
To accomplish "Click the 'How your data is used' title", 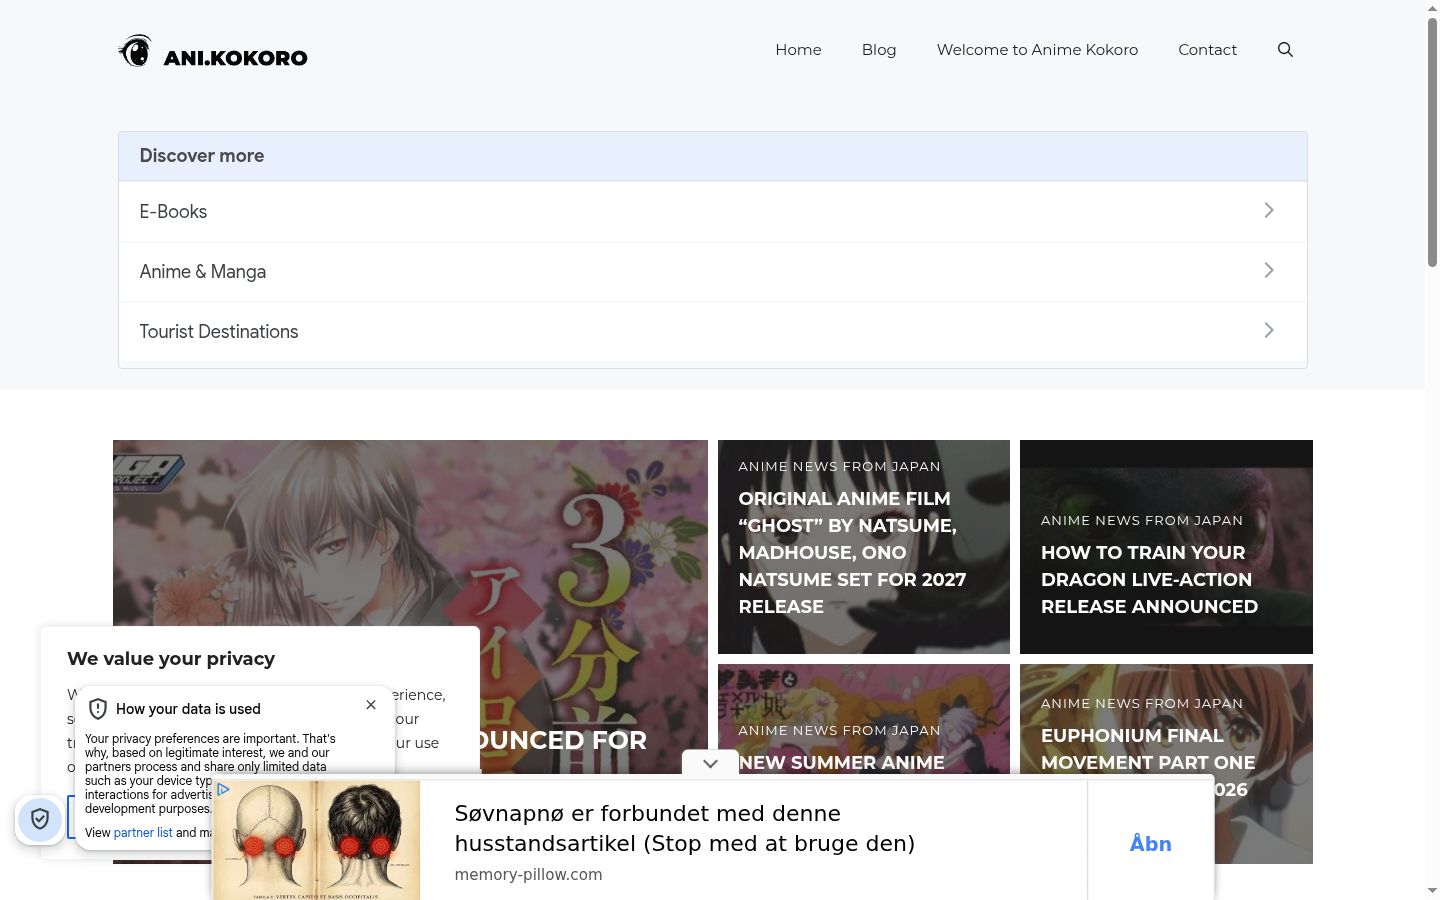I will click(x=188, y=709).
